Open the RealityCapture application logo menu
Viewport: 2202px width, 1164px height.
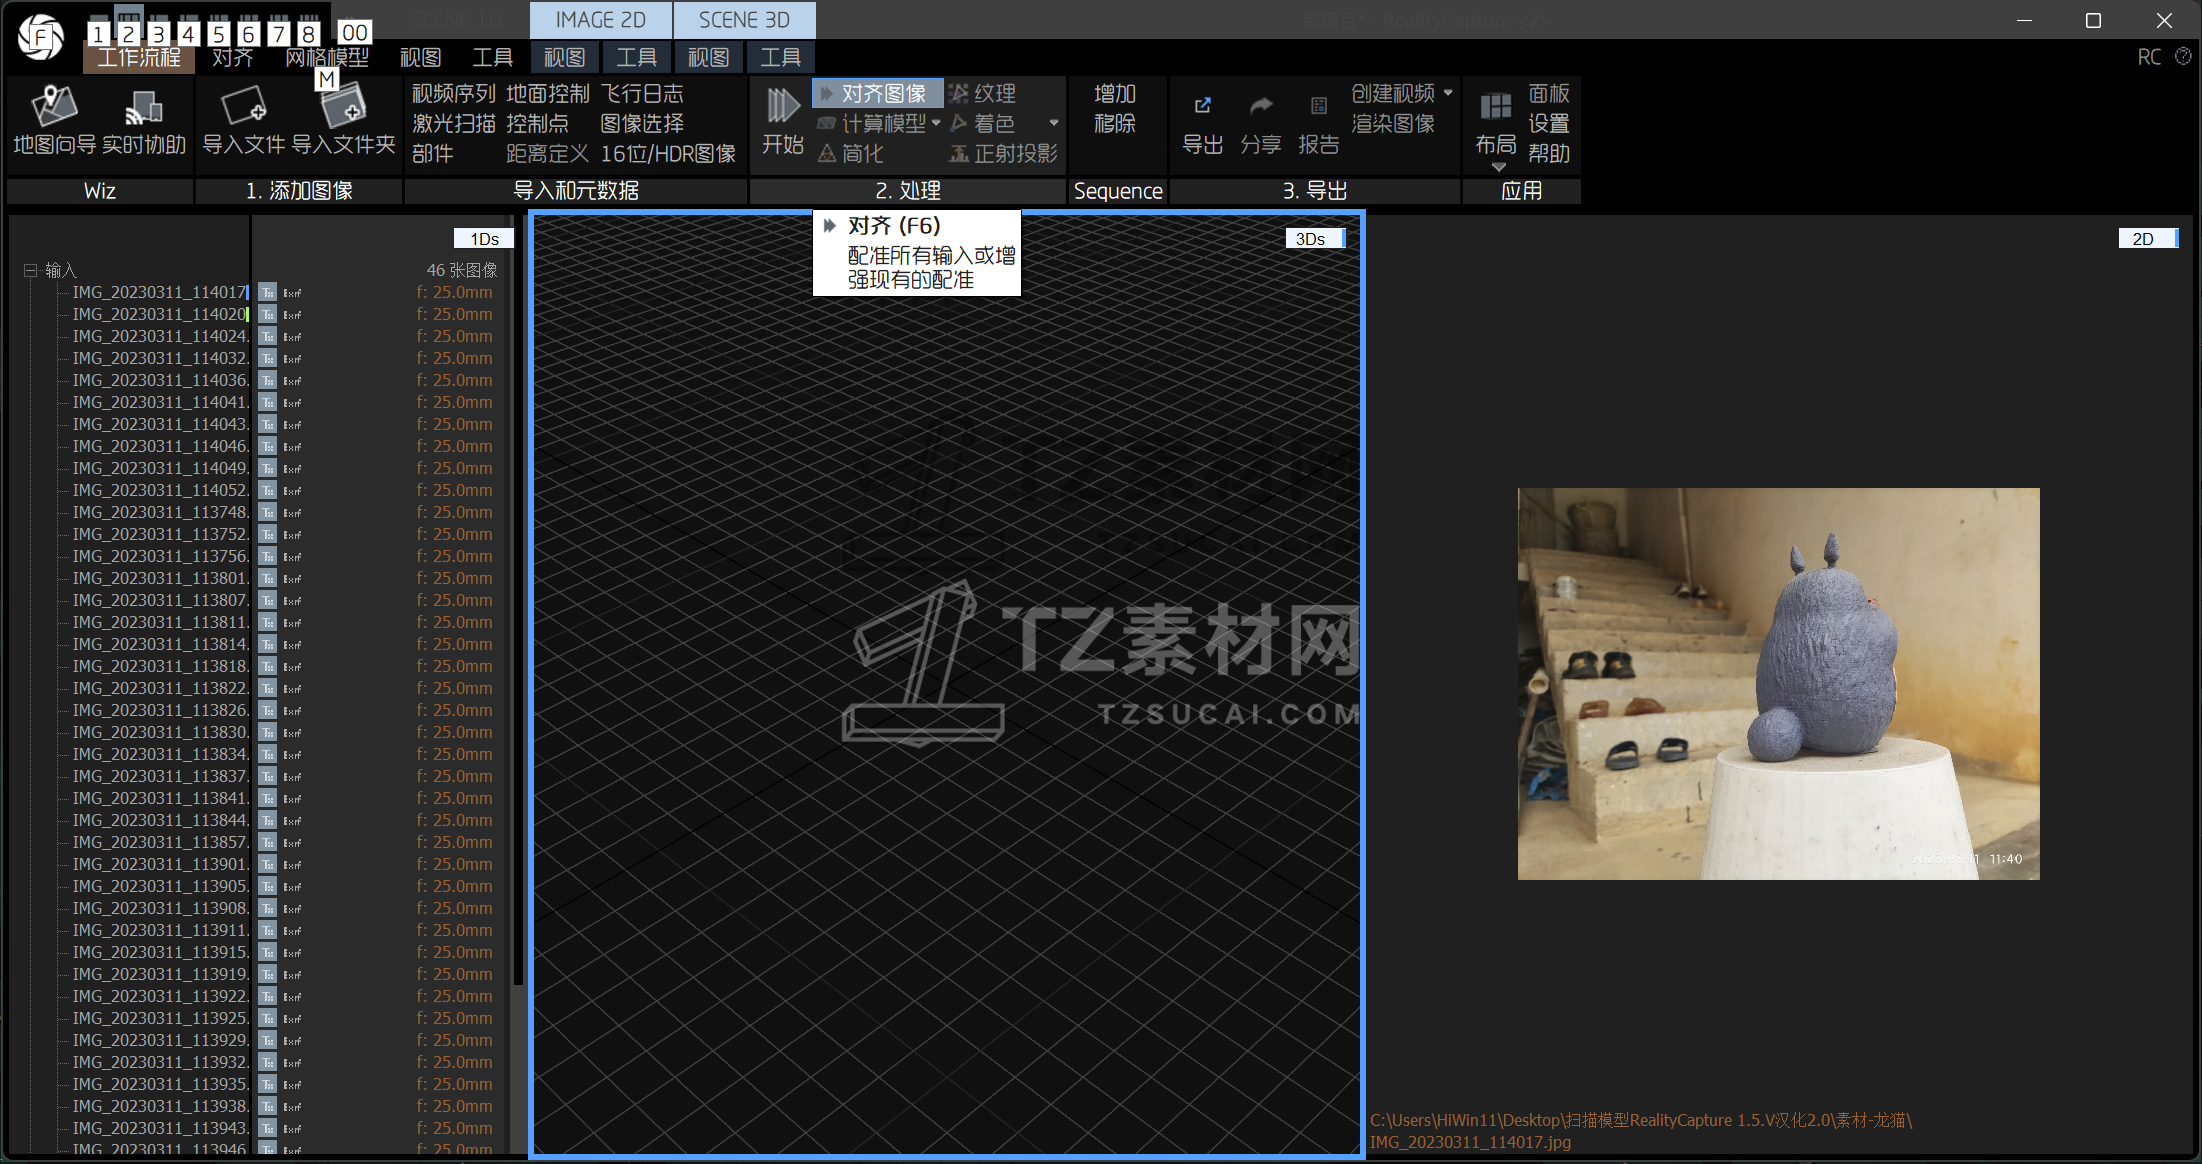point(40,38)
